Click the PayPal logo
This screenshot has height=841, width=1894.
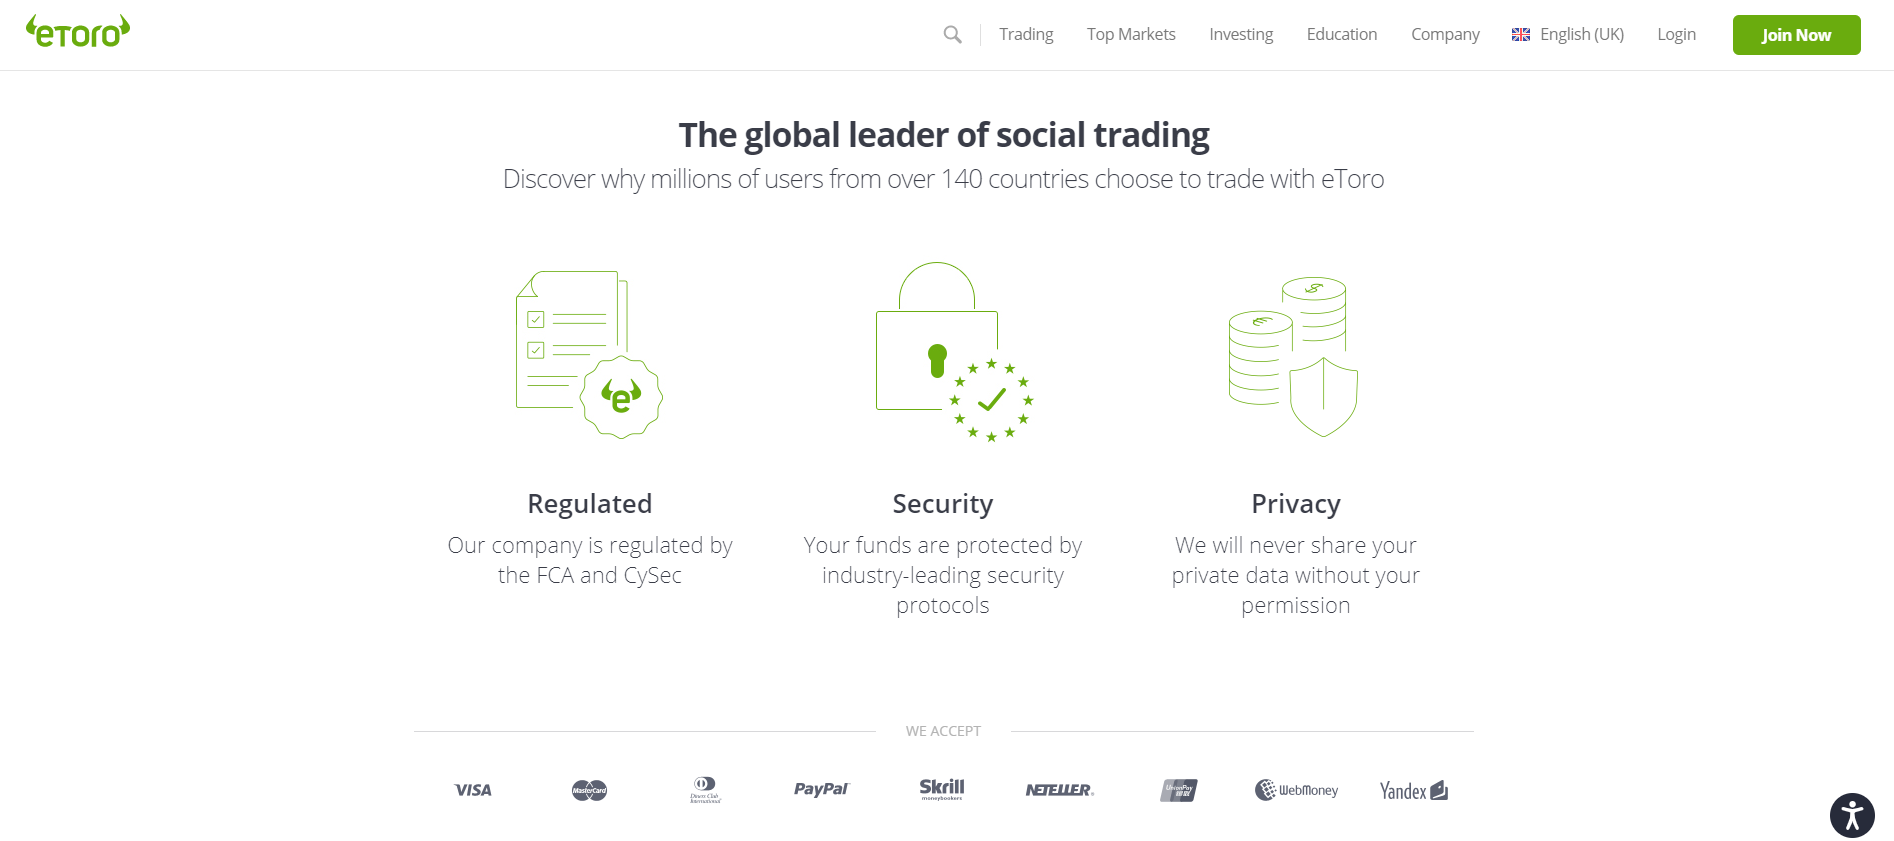[x=821, y=790]
